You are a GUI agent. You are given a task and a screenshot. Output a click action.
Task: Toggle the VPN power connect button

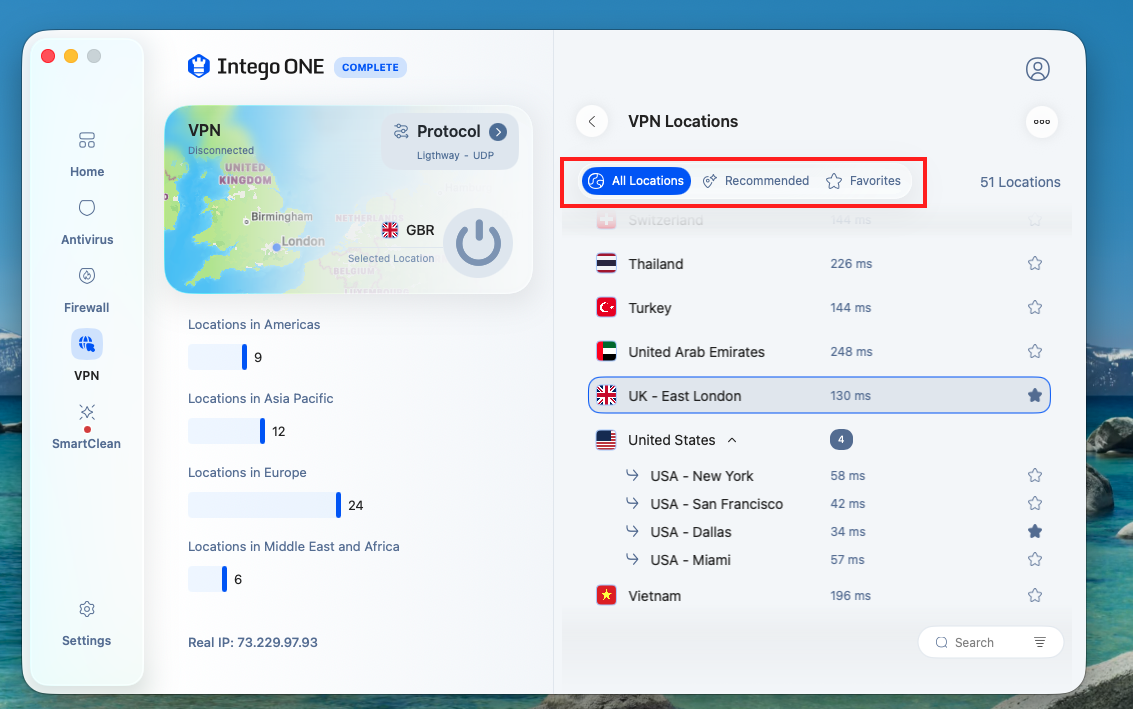pyautogui.click(x=478, y=243)
